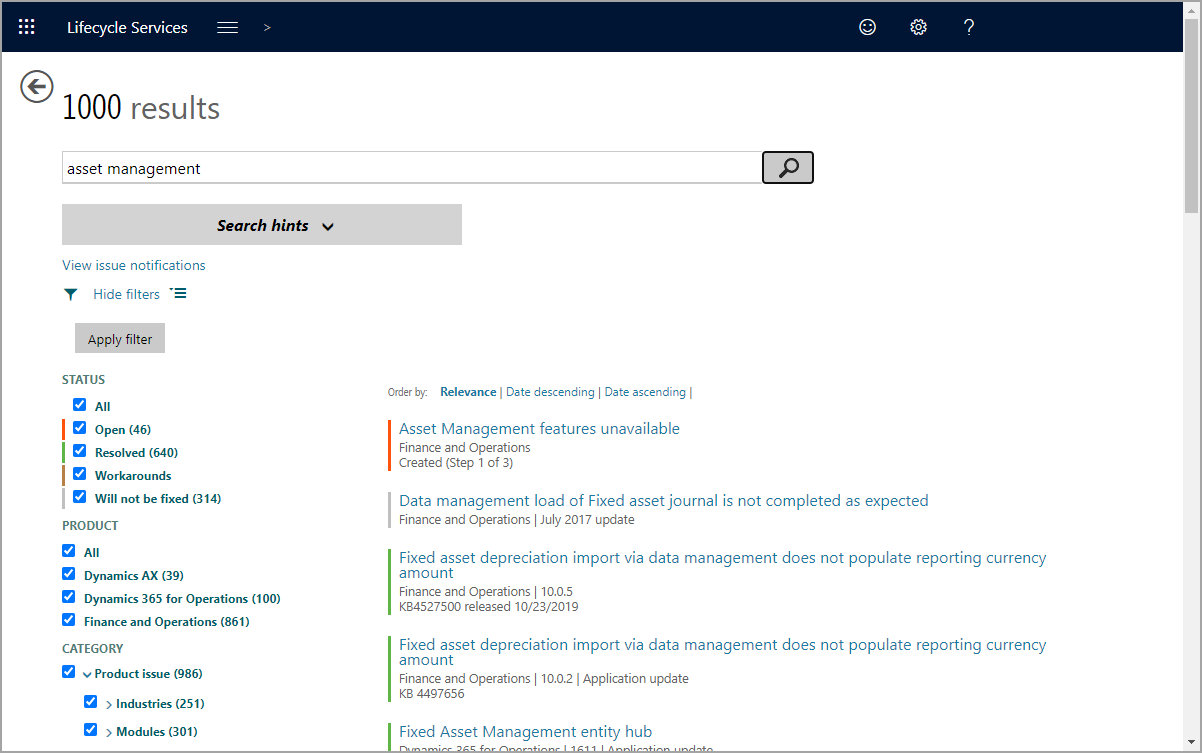
Task: Click the funnel filter icon
Action: pyautogui.click(x=70, y=294)
